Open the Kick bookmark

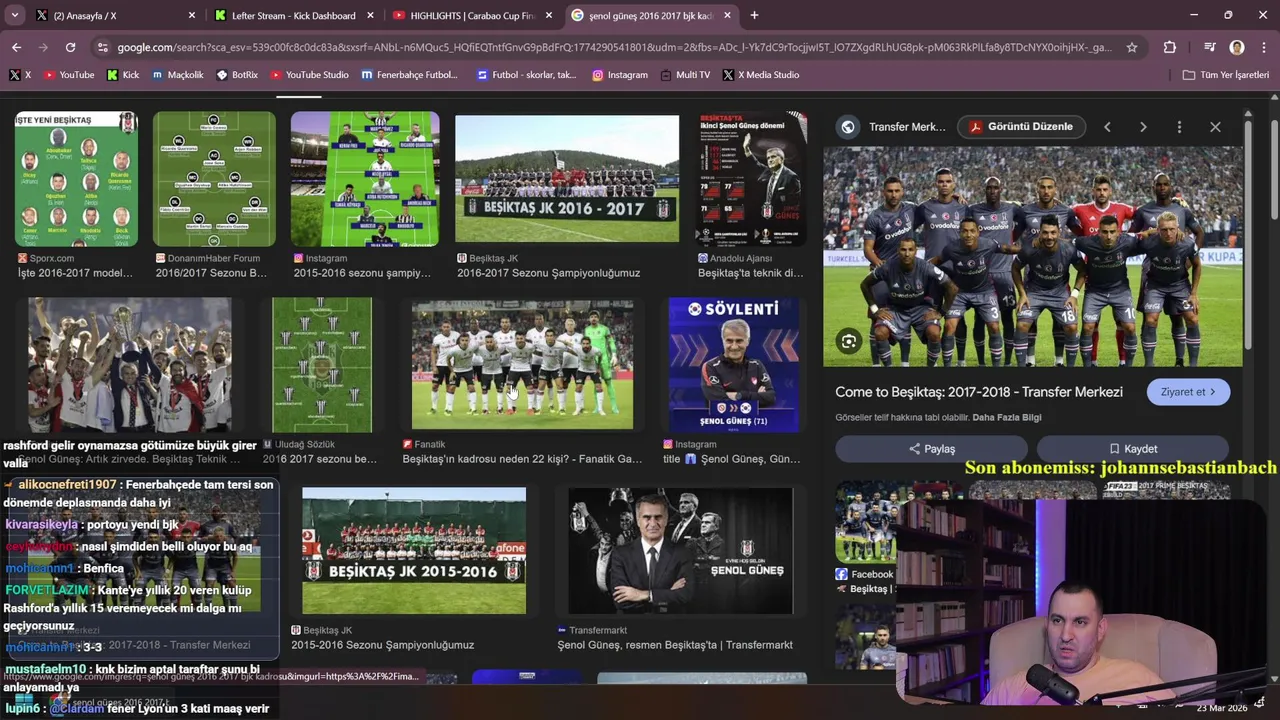click(123, 75)
